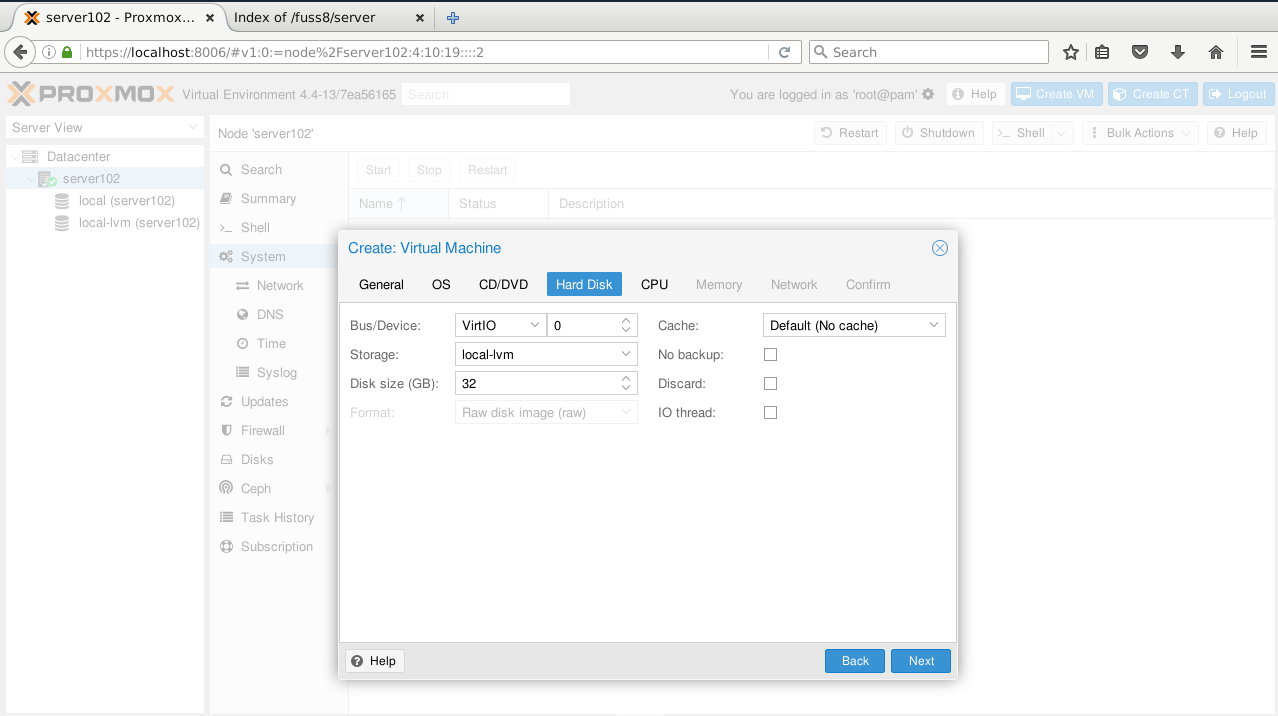Open the Firefox hamburger menu
This screenshot has height=716, width=1278.
coord(1259,52)
